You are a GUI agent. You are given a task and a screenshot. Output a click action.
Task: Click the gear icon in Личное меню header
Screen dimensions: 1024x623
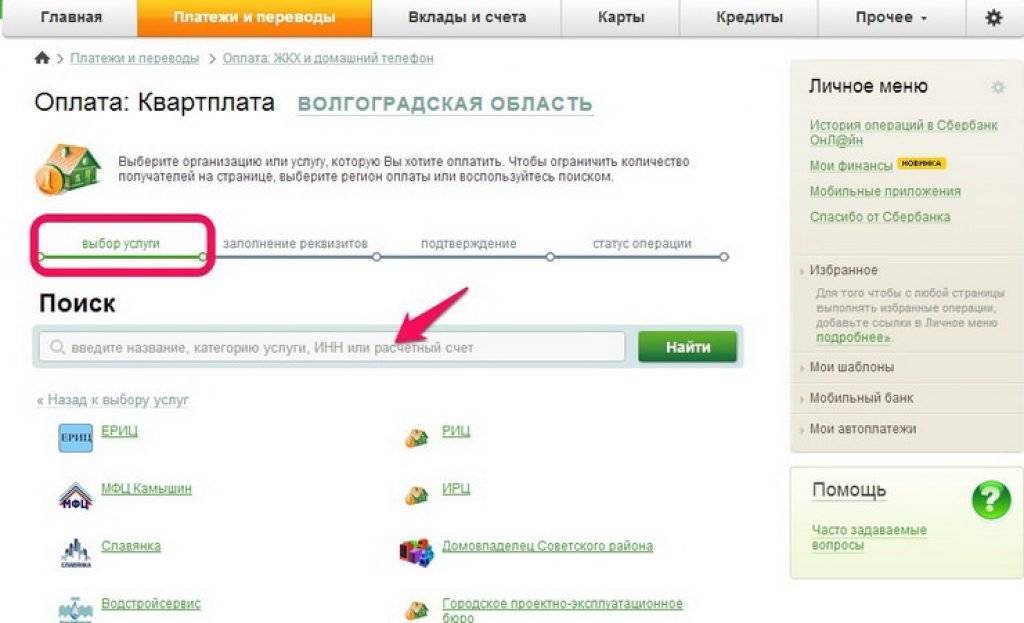pos(998,87)
